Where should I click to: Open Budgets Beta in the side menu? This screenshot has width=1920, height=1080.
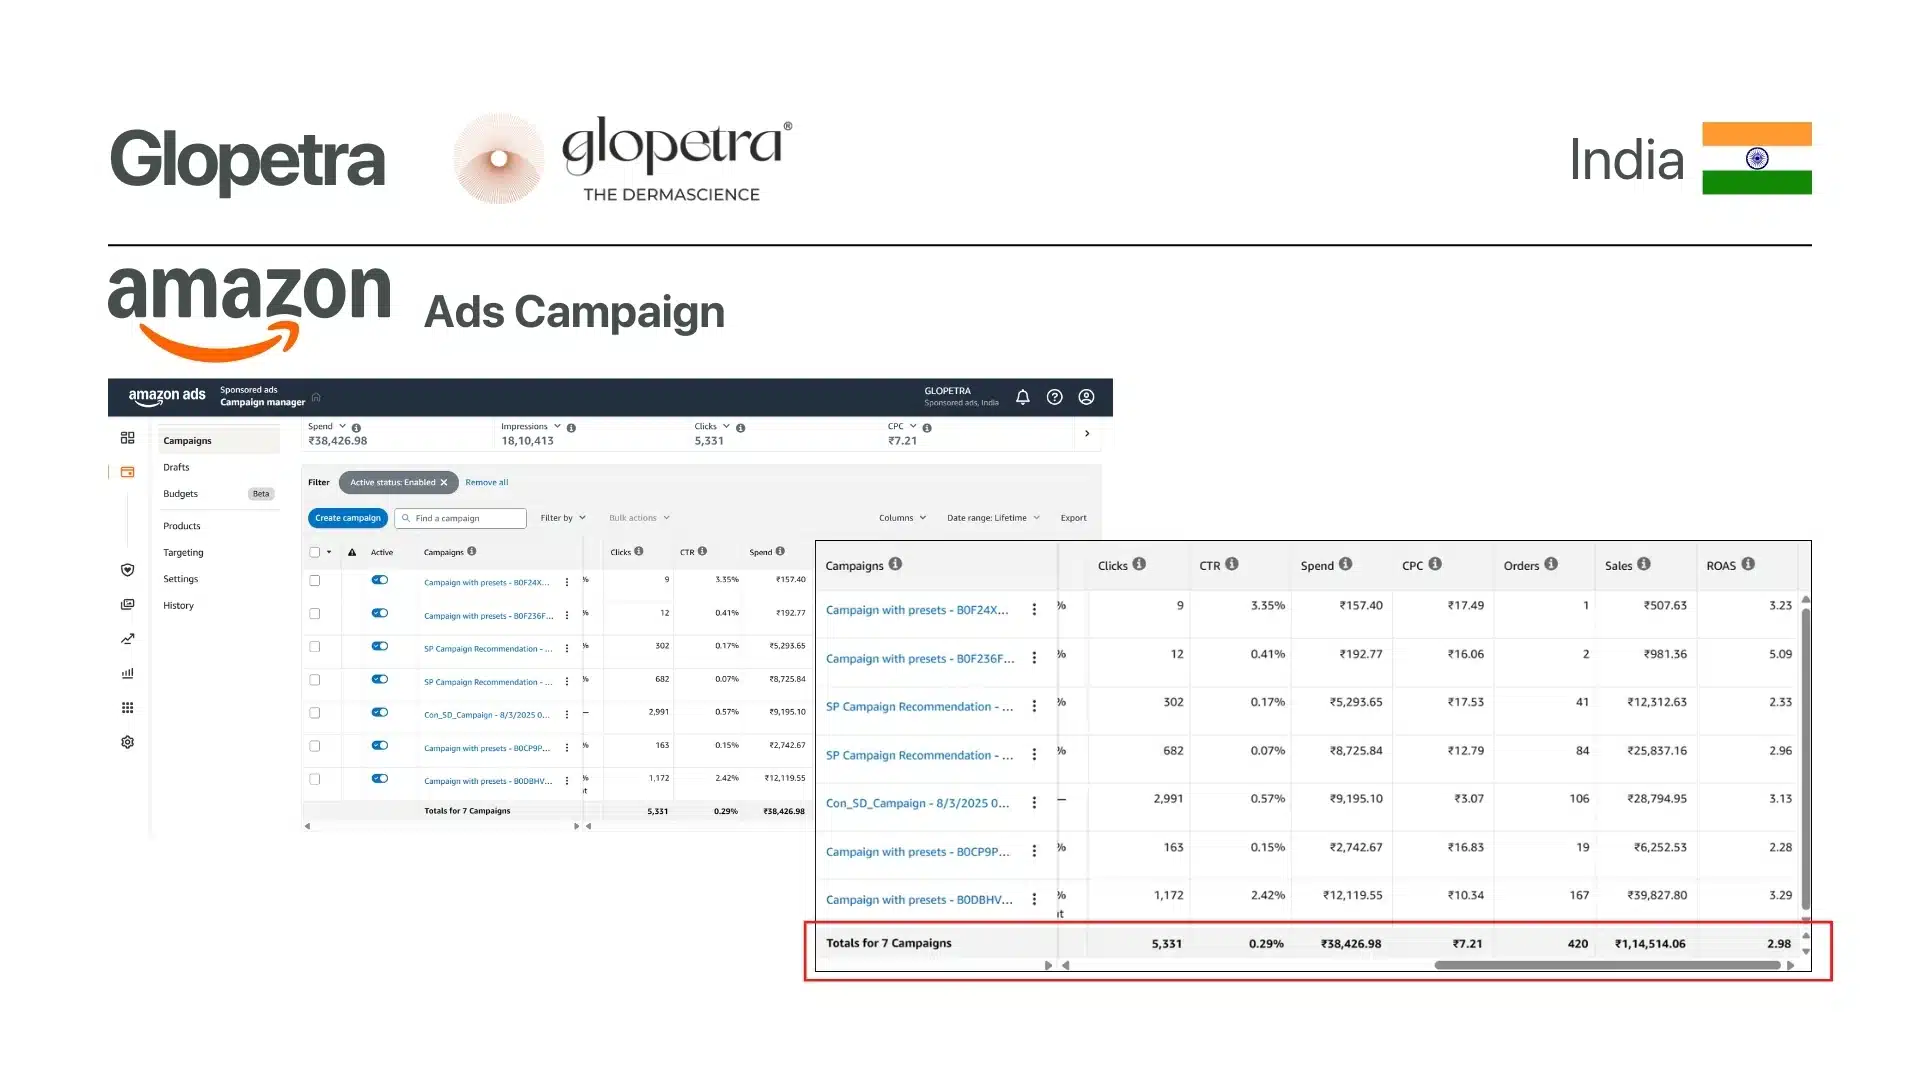[x=217, y=493]
